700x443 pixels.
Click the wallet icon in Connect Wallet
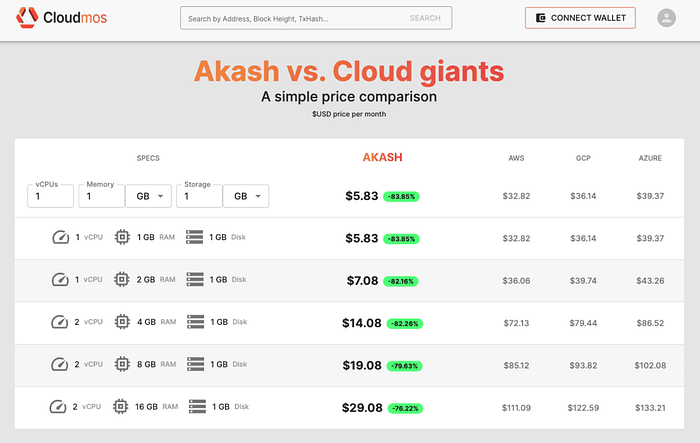[x=541, y=18]
